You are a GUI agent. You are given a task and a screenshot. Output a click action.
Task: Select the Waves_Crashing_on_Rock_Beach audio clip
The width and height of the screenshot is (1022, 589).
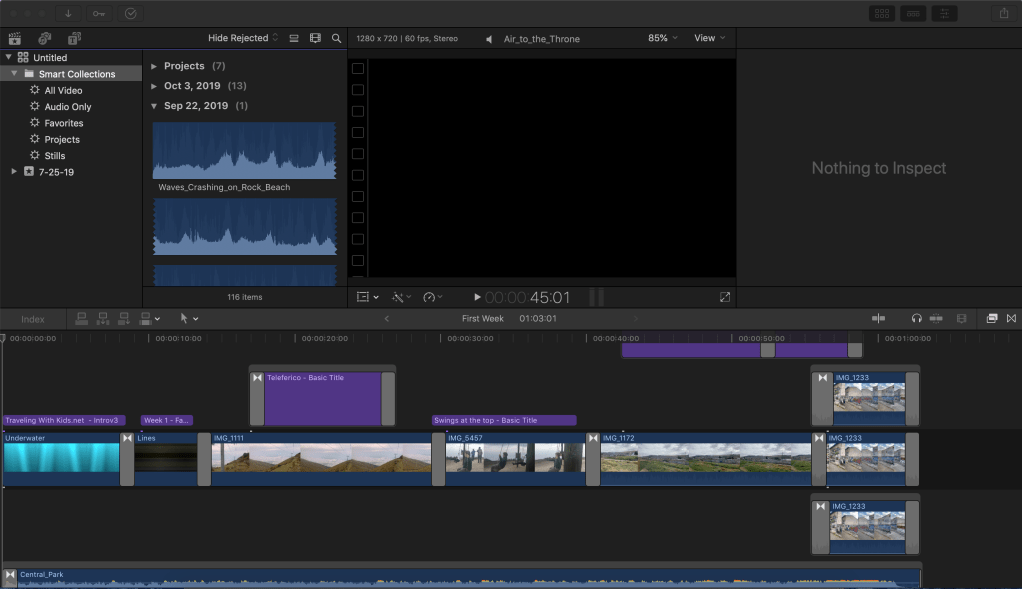point(244,151)
